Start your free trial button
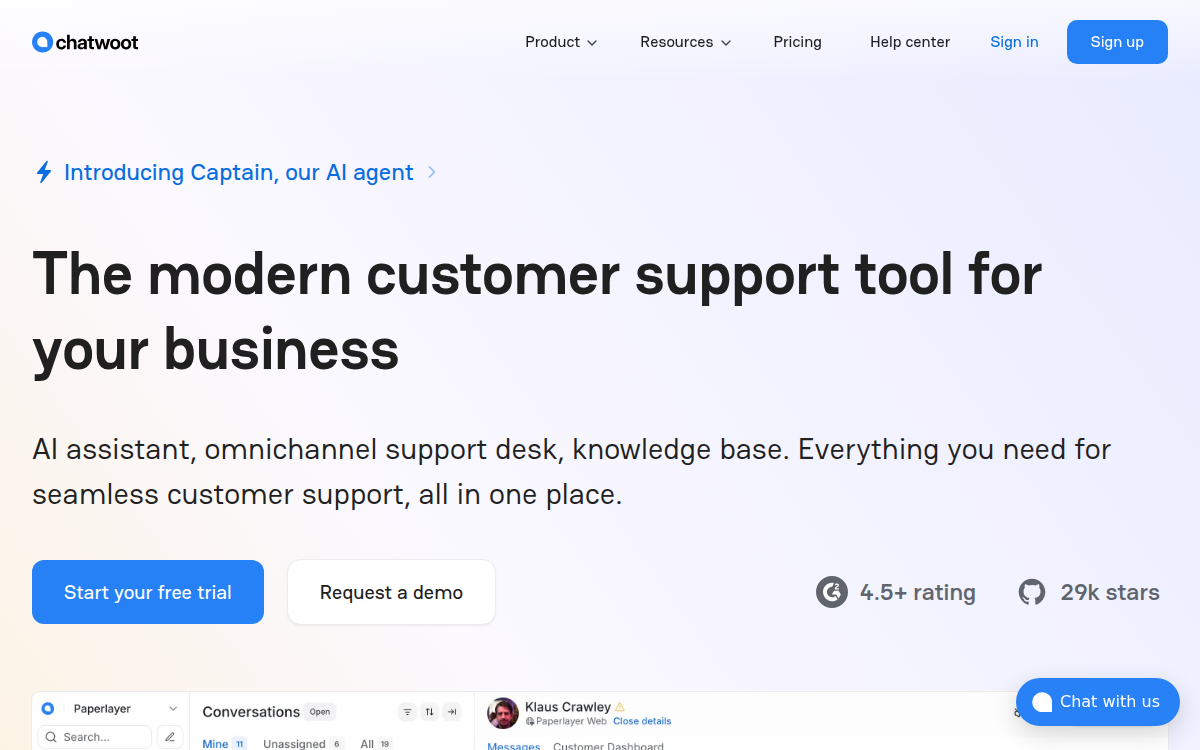The width and height of the screenshot is (1200, 750). 148,592
